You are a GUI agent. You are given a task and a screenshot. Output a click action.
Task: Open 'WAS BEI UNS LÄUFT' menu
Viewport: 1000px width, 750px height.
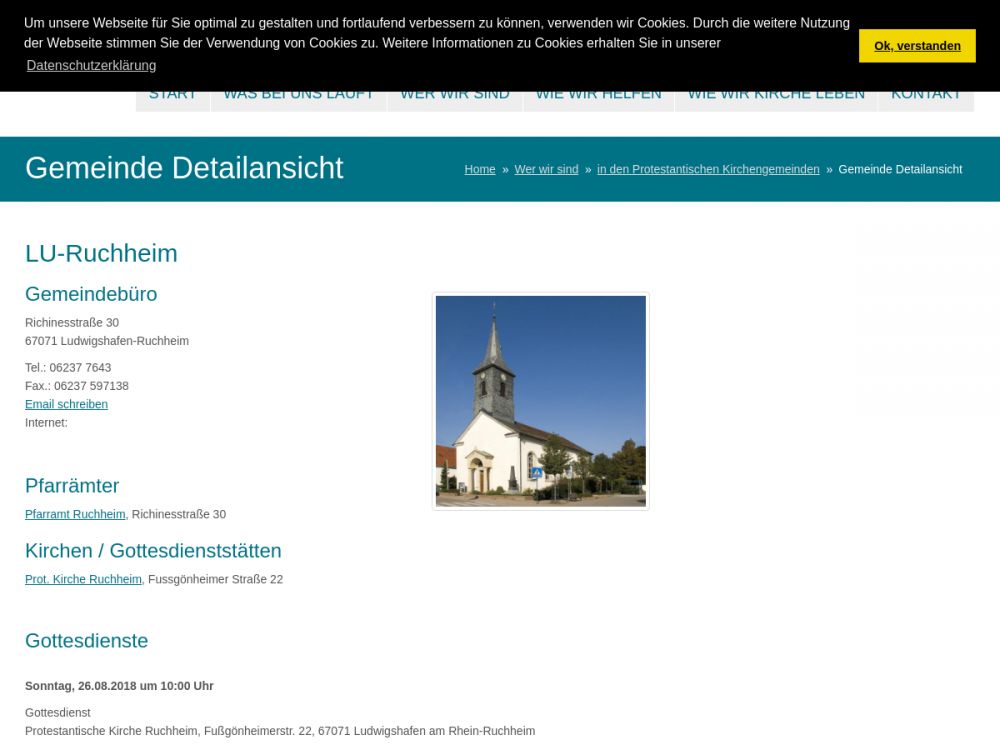(298, 99)
